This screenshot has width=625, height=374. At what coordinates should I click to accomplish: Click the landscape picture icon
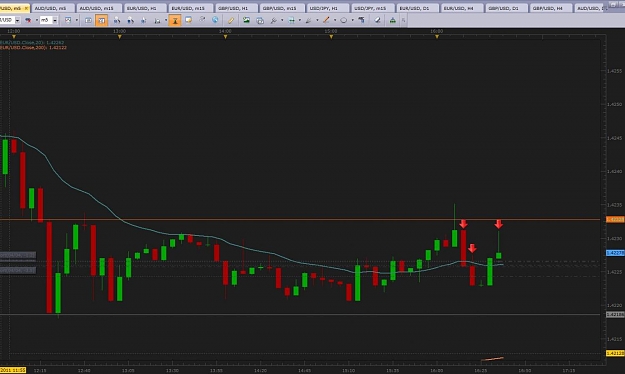(246, 20)
